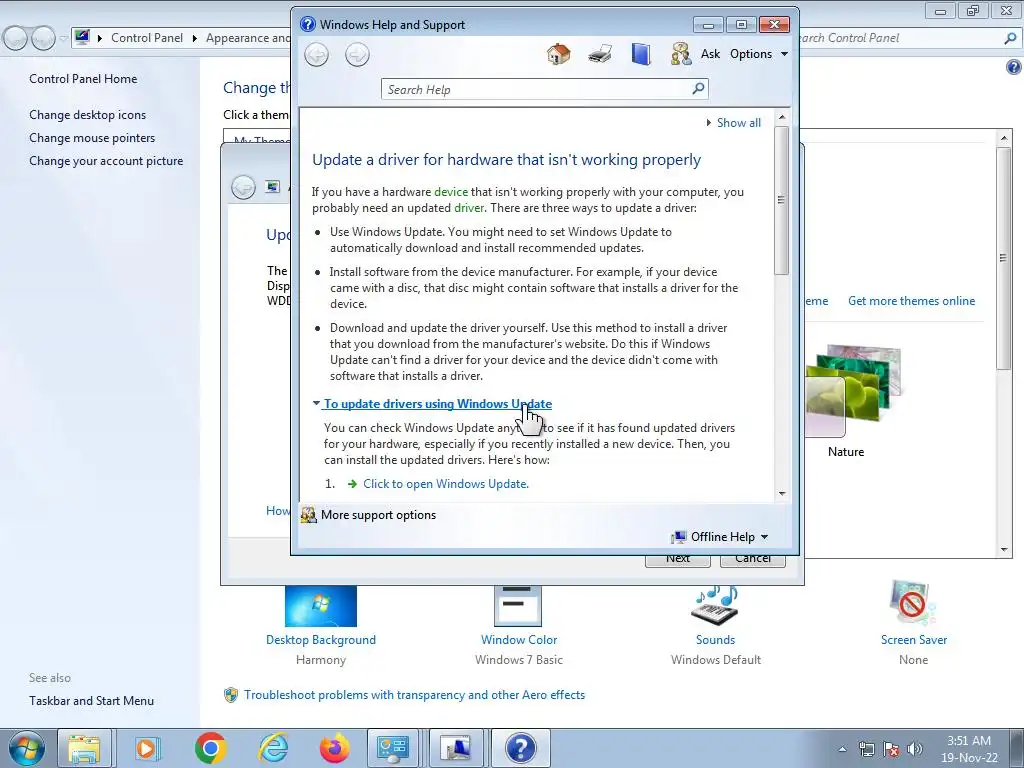Screen dimensions: 1024x768
Task: Open Taskbar and Start Menu link
Action: click(x=91, y=701)
